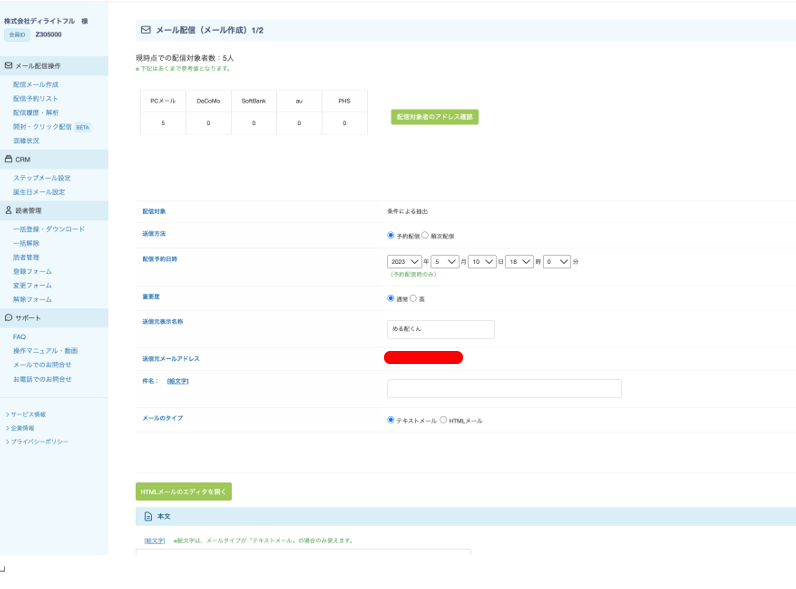Click the document icon beside 本文
Screen dimensions: 796x589
click(x=146, y=516)
